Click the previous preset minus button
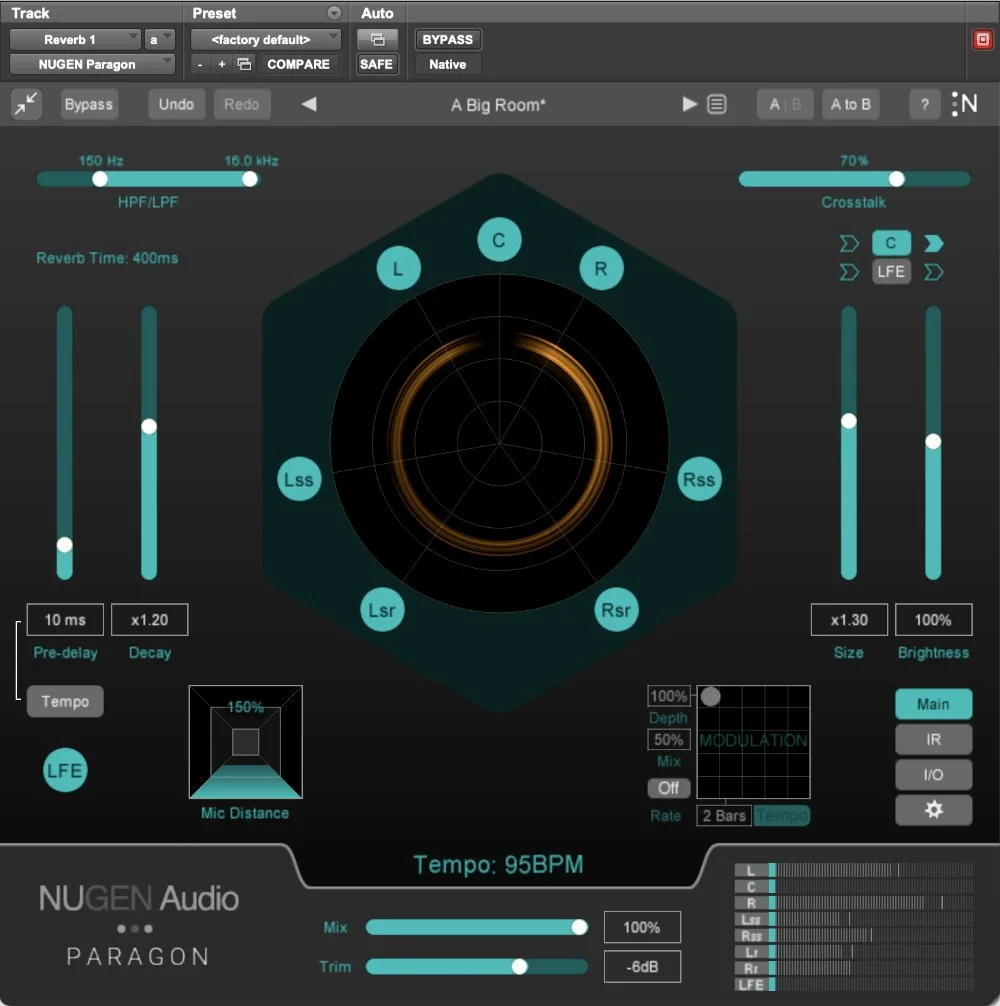This screenshot has width=1000, height=1006. click(200, 64)
